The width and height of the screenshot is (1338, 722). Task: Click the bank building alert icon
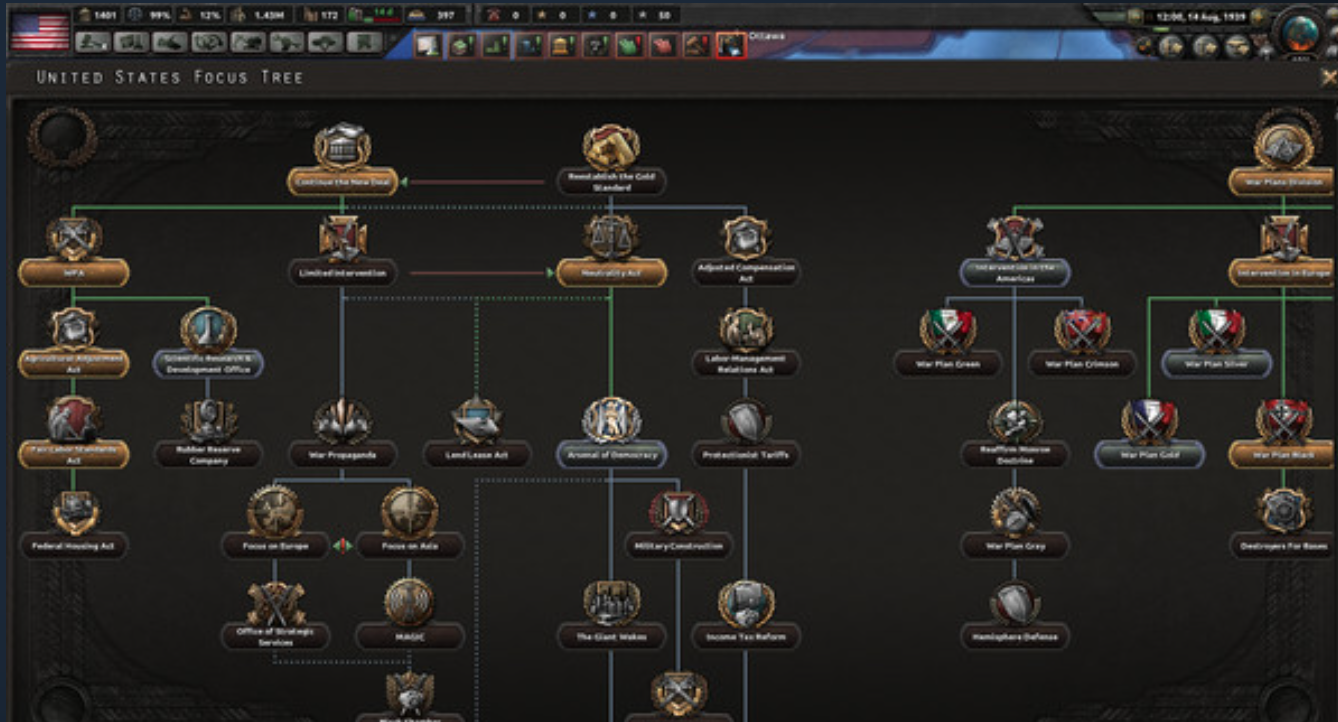pyautogui.click(x=563, y=45)
